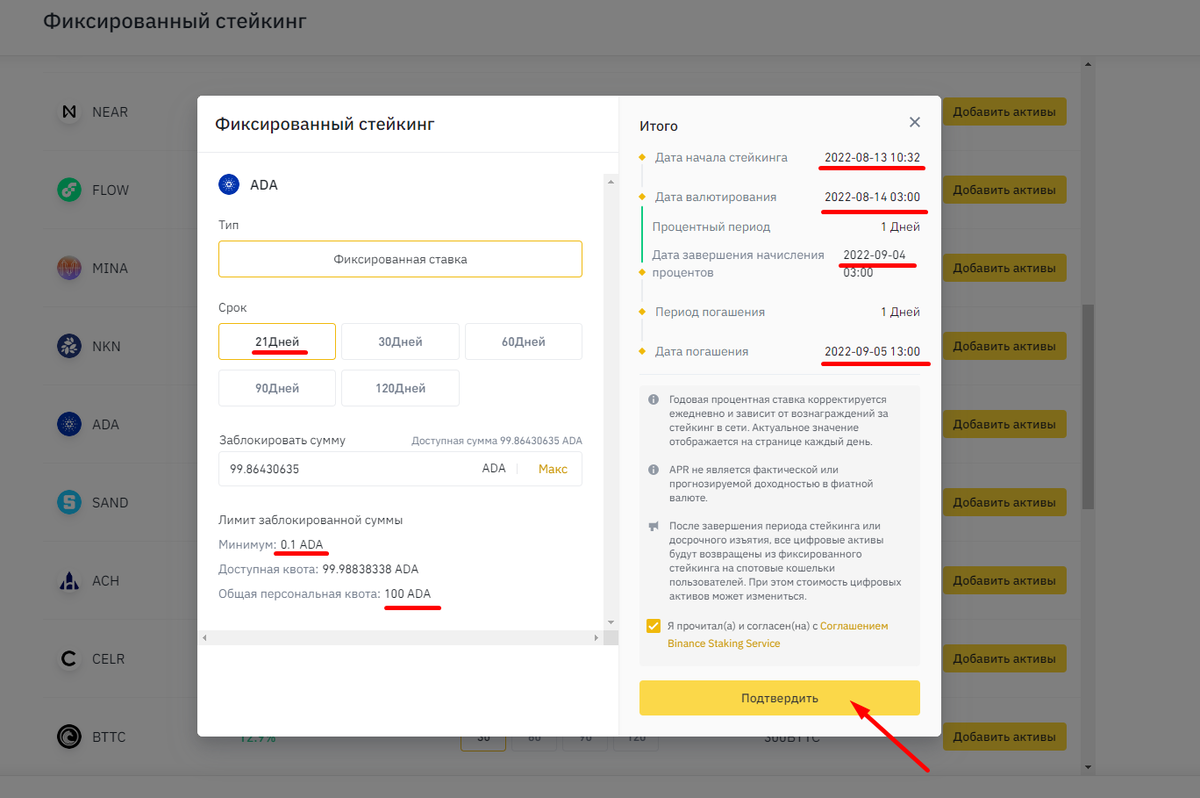Viewport: 1200px width, 798px height.
Task: Click the staking start date 2022-08-13 10:32
Action: click(872, 157)
